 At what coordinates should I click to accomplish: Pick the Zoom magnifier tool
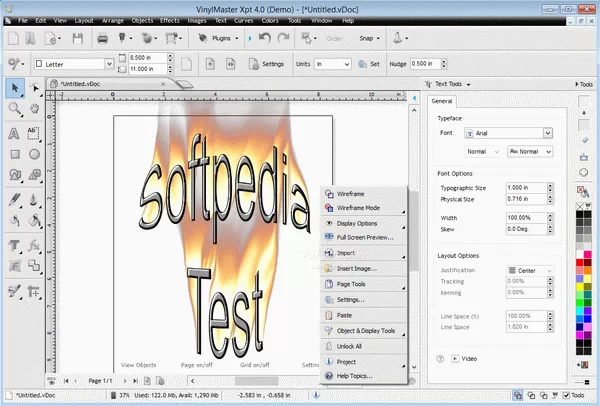[x=15, y=109]
